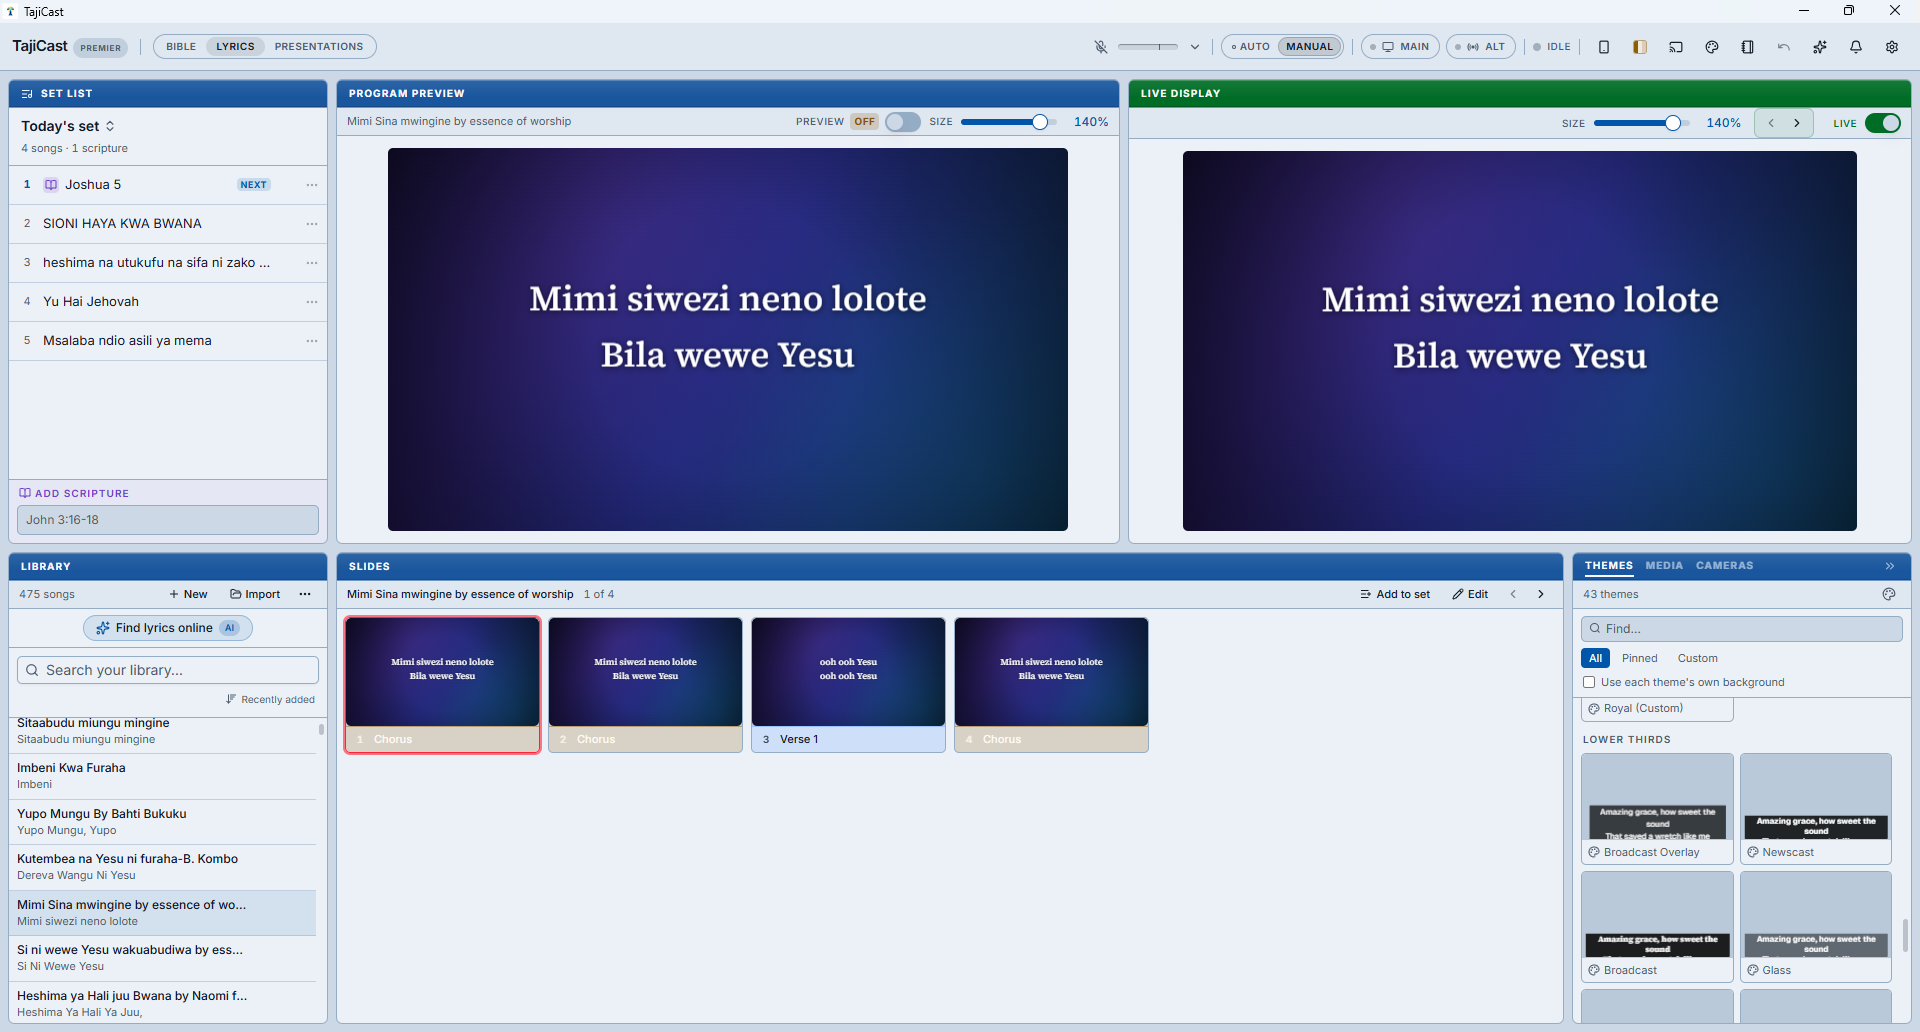Check Use each theme's own background
Viewport: 1920px width, 1032px height.
[1589, 682]
